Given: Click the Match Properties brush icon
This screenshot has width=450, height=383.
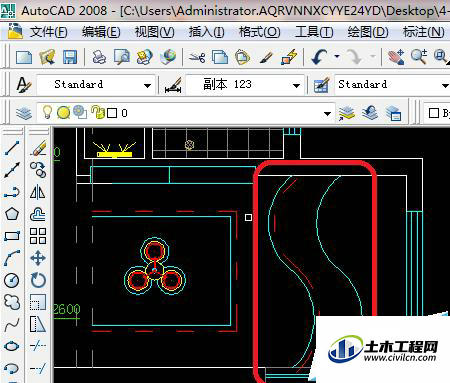Looking at the screenshot, I should tap(266, 57).
